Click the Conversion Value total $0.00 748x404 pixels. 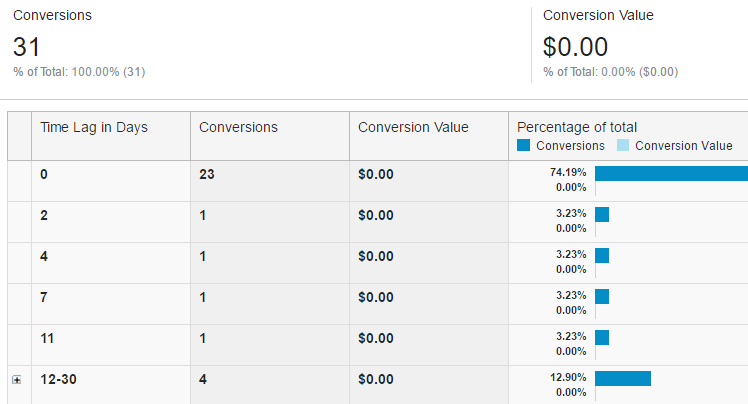pyautogui.click(x=575, y=46)
